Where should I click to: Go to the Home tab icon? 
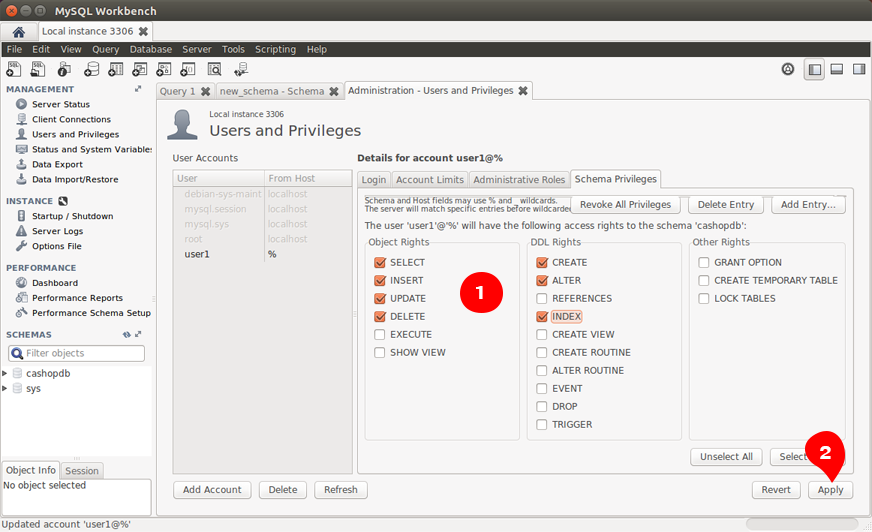pyautogui.click(x=18, y=32)
